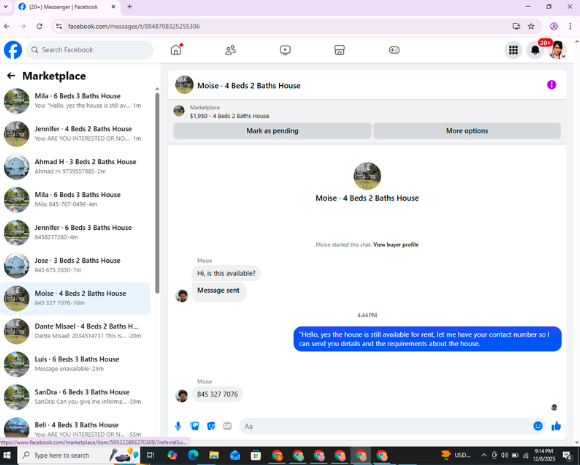Viewport: 580px width, 465px height.
Task: Open Ahmad H - 3 Beds 2 Baths House chat
Action: [76, 166]
